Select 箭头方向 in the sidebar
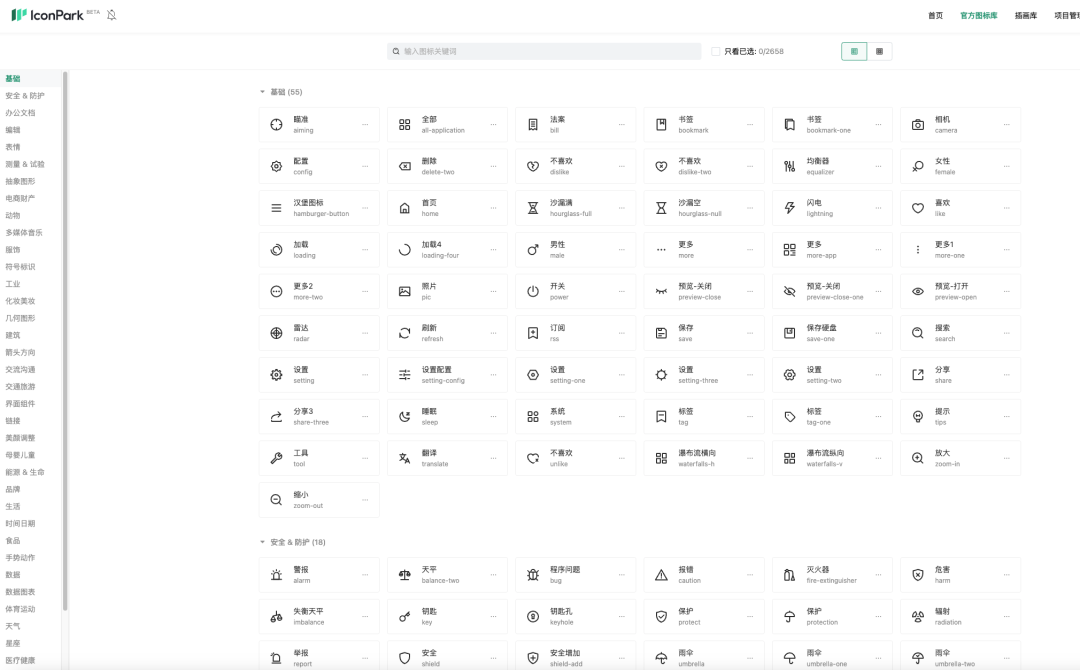 (x=20, y=353)
